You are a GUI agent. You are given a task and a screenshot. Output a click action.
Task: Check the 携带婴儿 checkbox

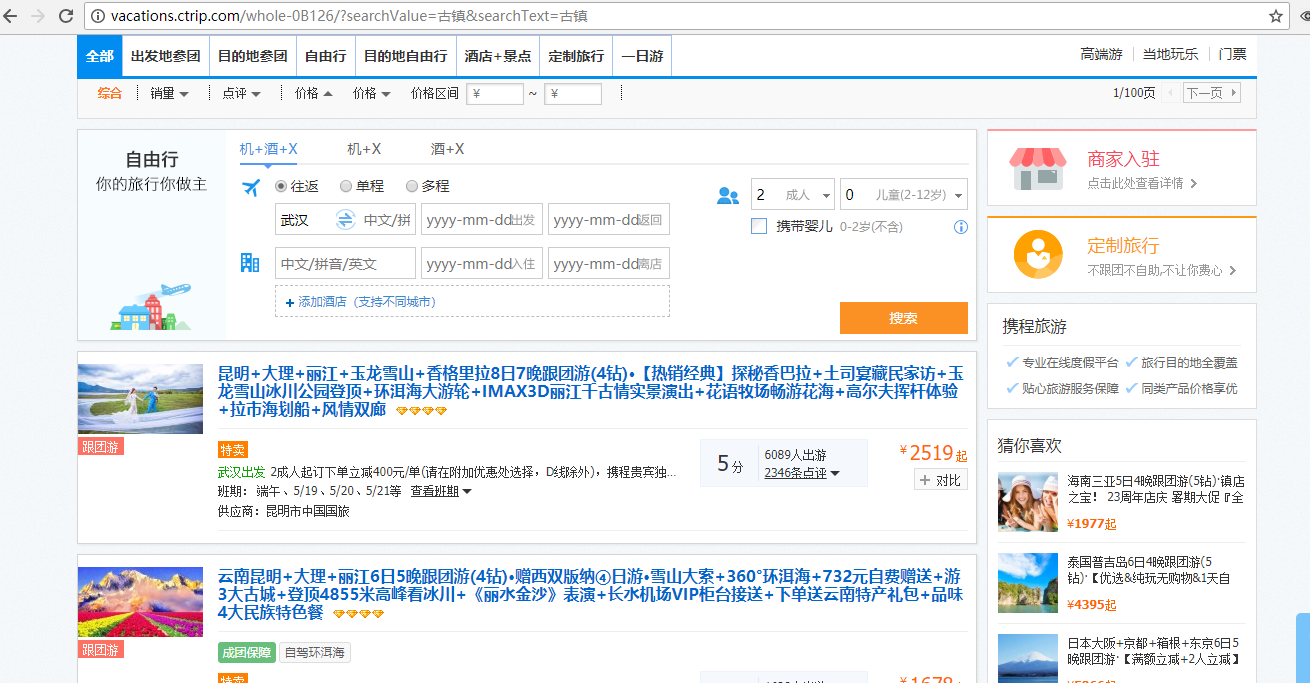[x=759, y=226]
